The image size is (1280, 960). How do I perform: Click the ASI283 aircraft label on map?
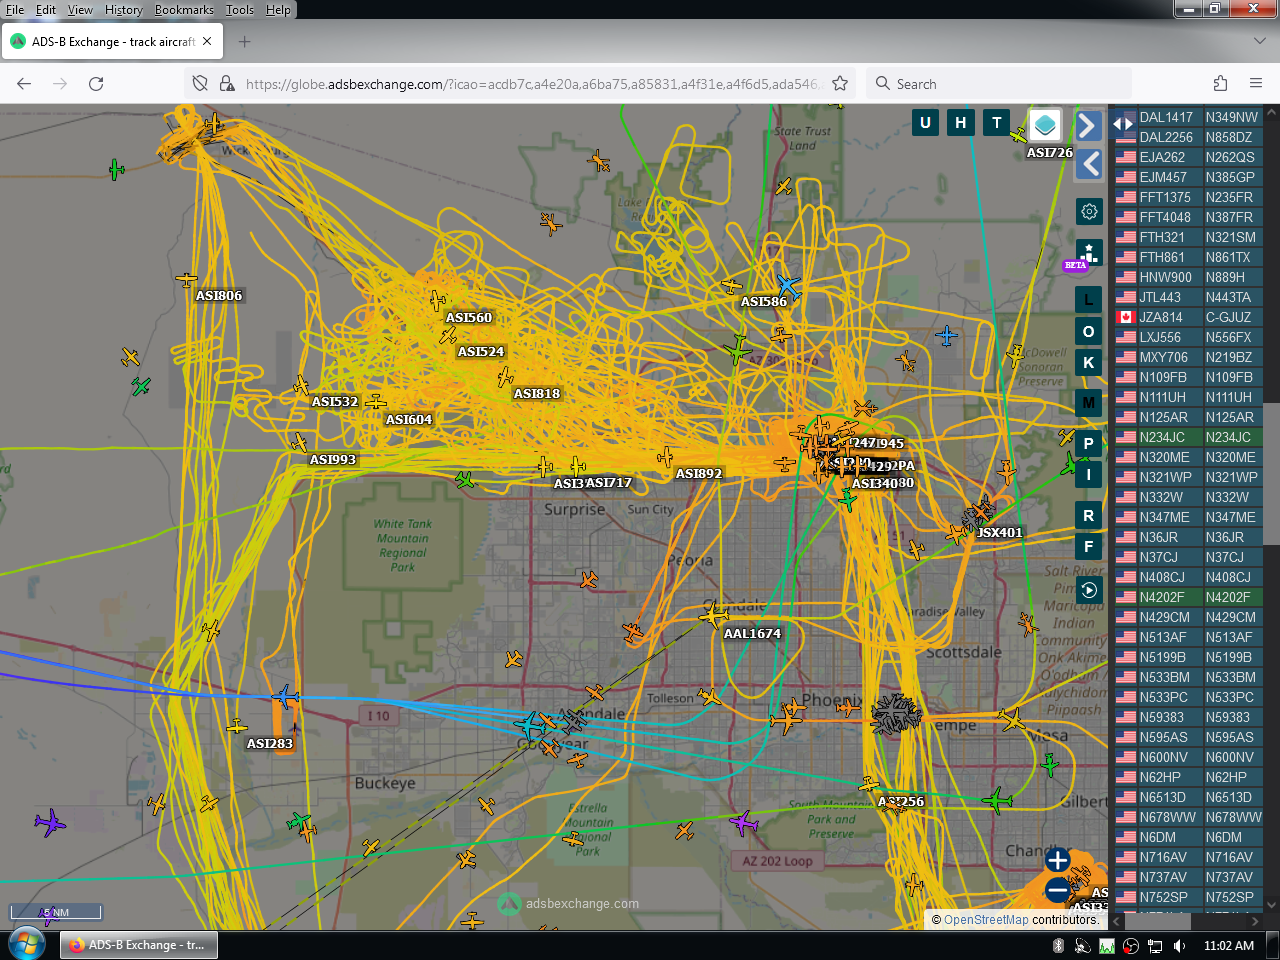pos(270,744)
